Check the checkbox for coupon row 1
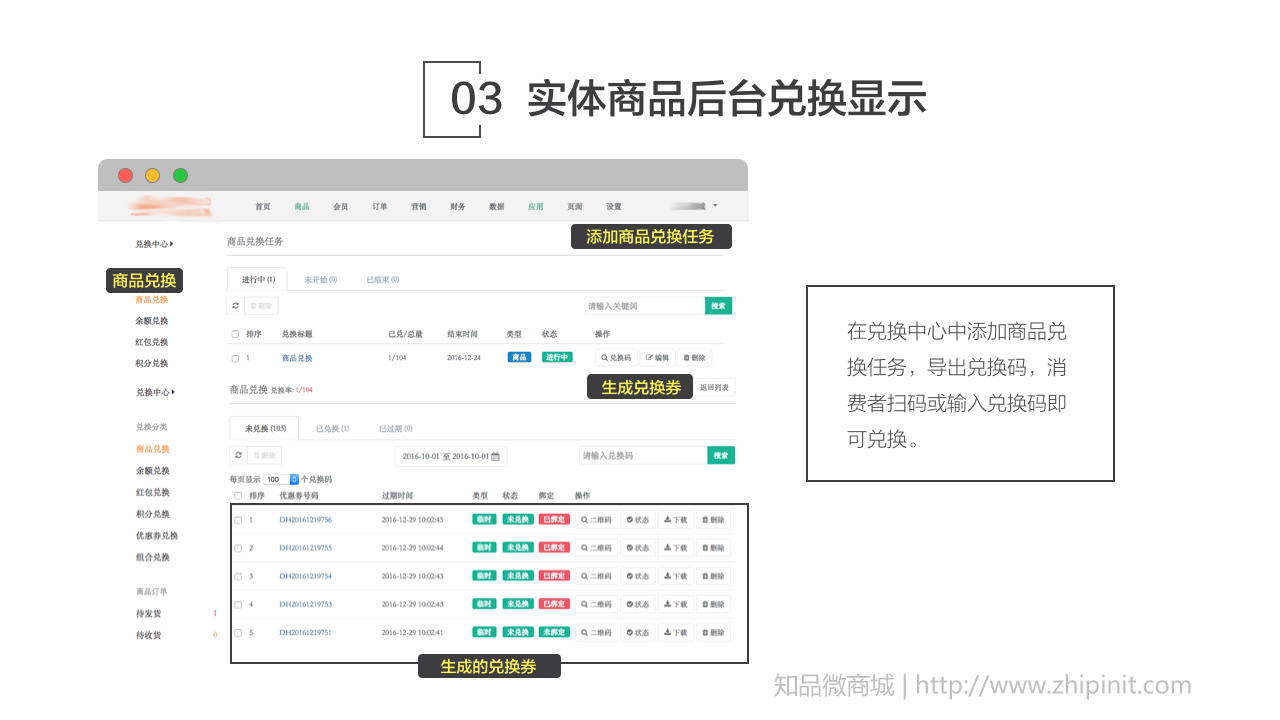The height and width of the screenshot is (720, 1280). [238, 520]
